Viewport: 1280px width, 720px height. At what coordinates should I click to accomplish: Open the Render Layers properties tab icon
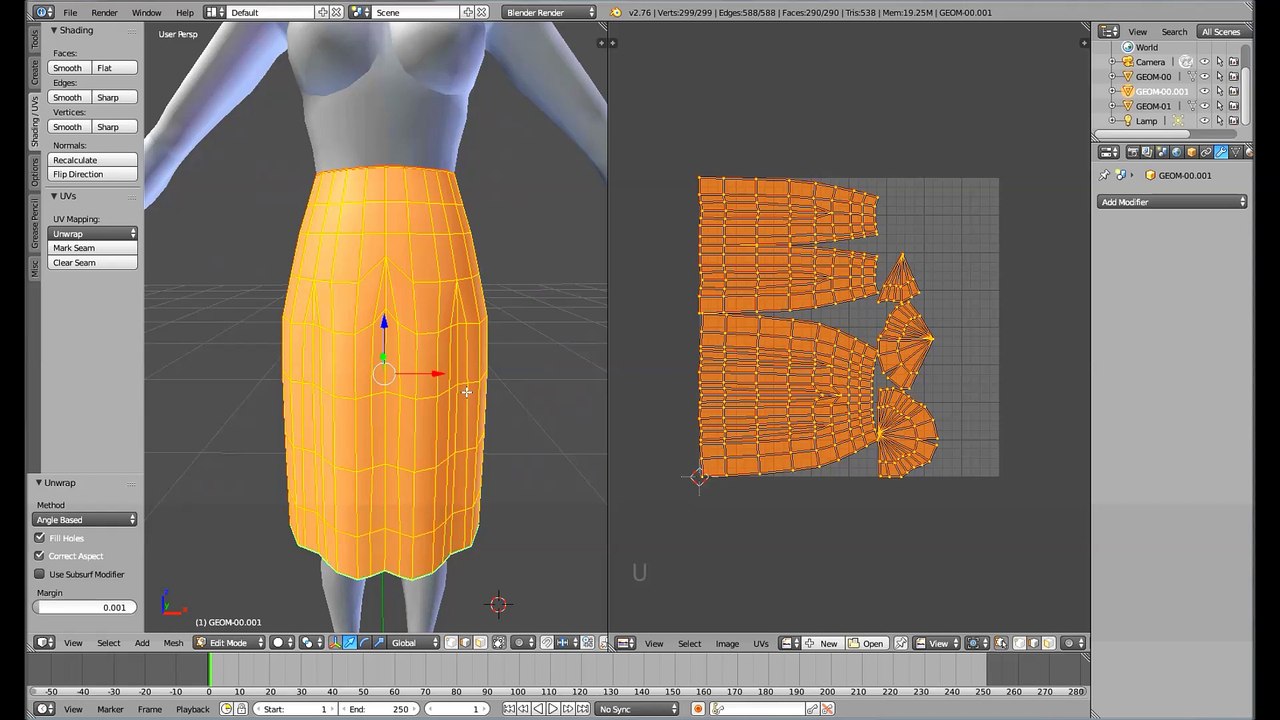click(x=1147, y=152)
